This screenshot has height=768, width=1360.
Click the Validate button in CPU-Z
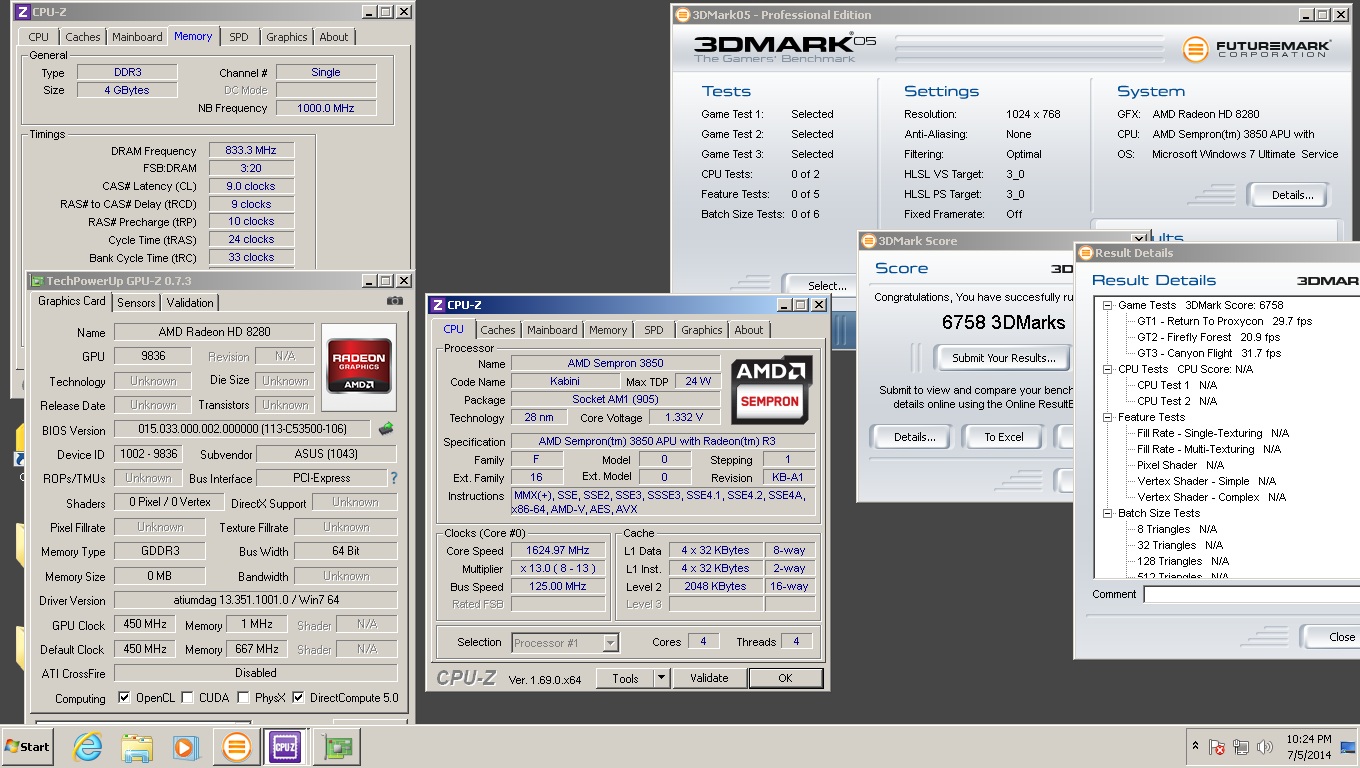709,678
